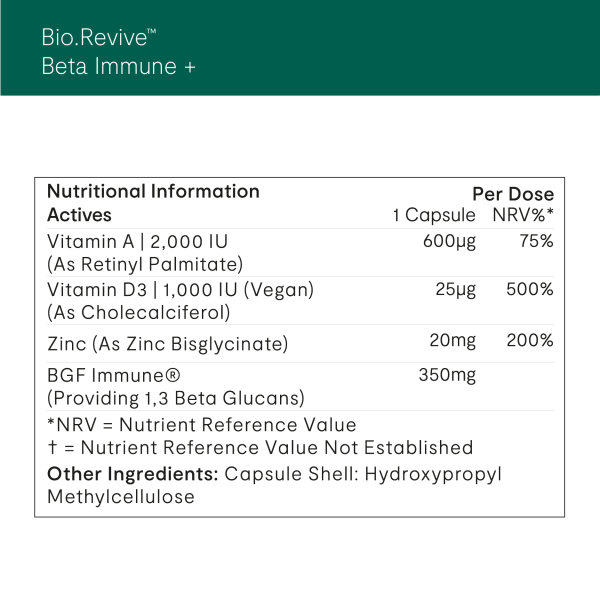Viewport: 600px width, 600px height.
Task: Click the Nutrient Reference Value Not Established footnote
Action: [260, 448]
